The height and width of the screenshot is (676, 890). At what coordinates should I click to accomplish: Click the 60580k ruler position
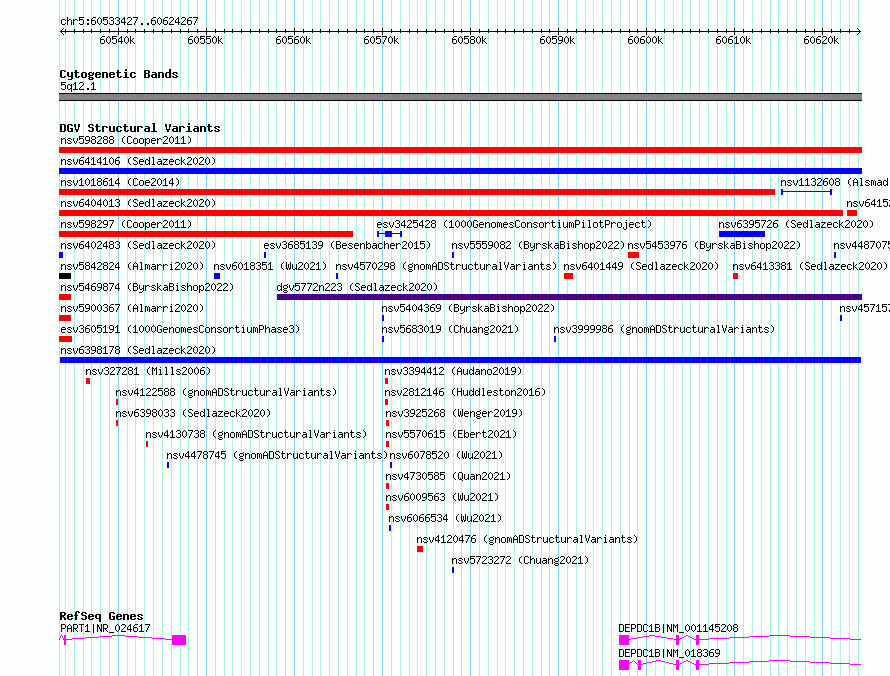coord(469,40)
